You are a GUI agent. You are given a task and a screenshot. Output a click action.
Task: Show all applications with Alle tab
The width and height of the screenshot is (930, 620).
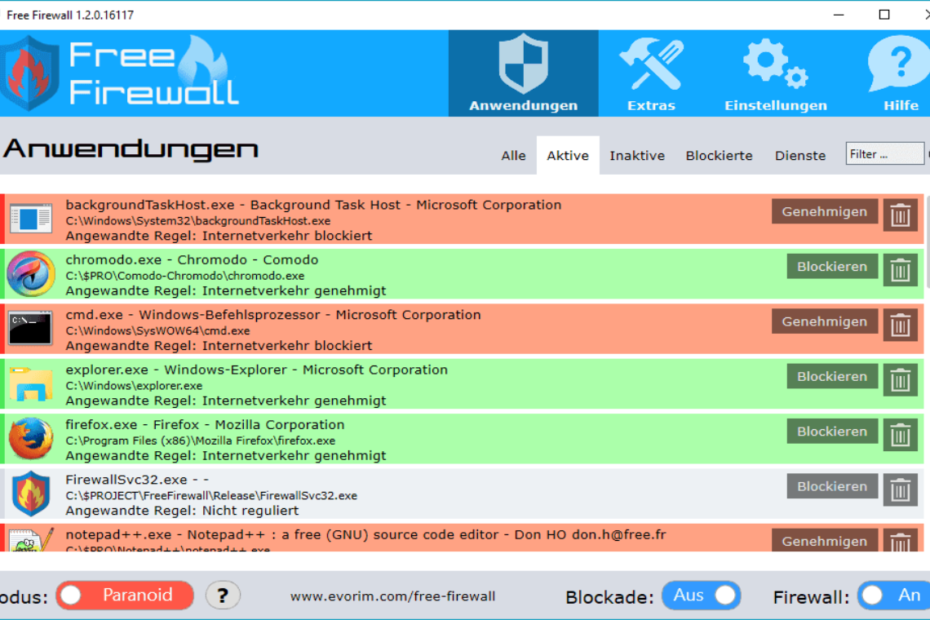pyautogui.click(x=513, y=155)
